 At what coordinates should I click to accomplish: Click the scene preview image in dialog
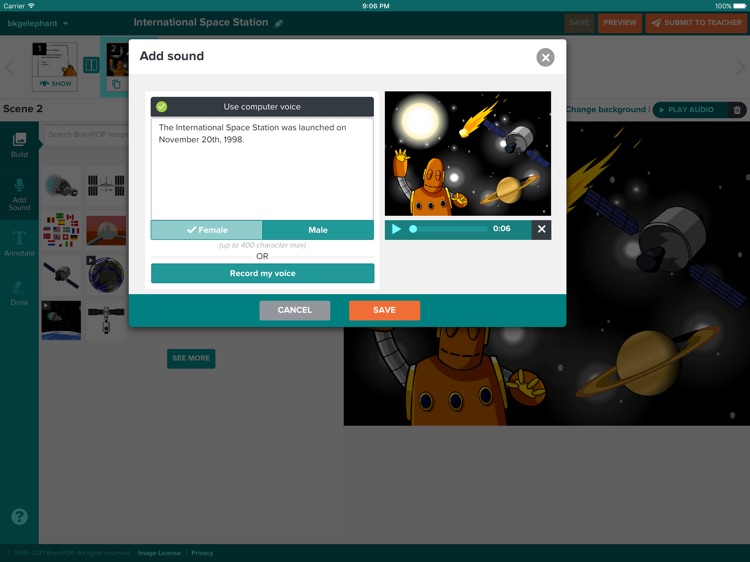click(468, 154)
